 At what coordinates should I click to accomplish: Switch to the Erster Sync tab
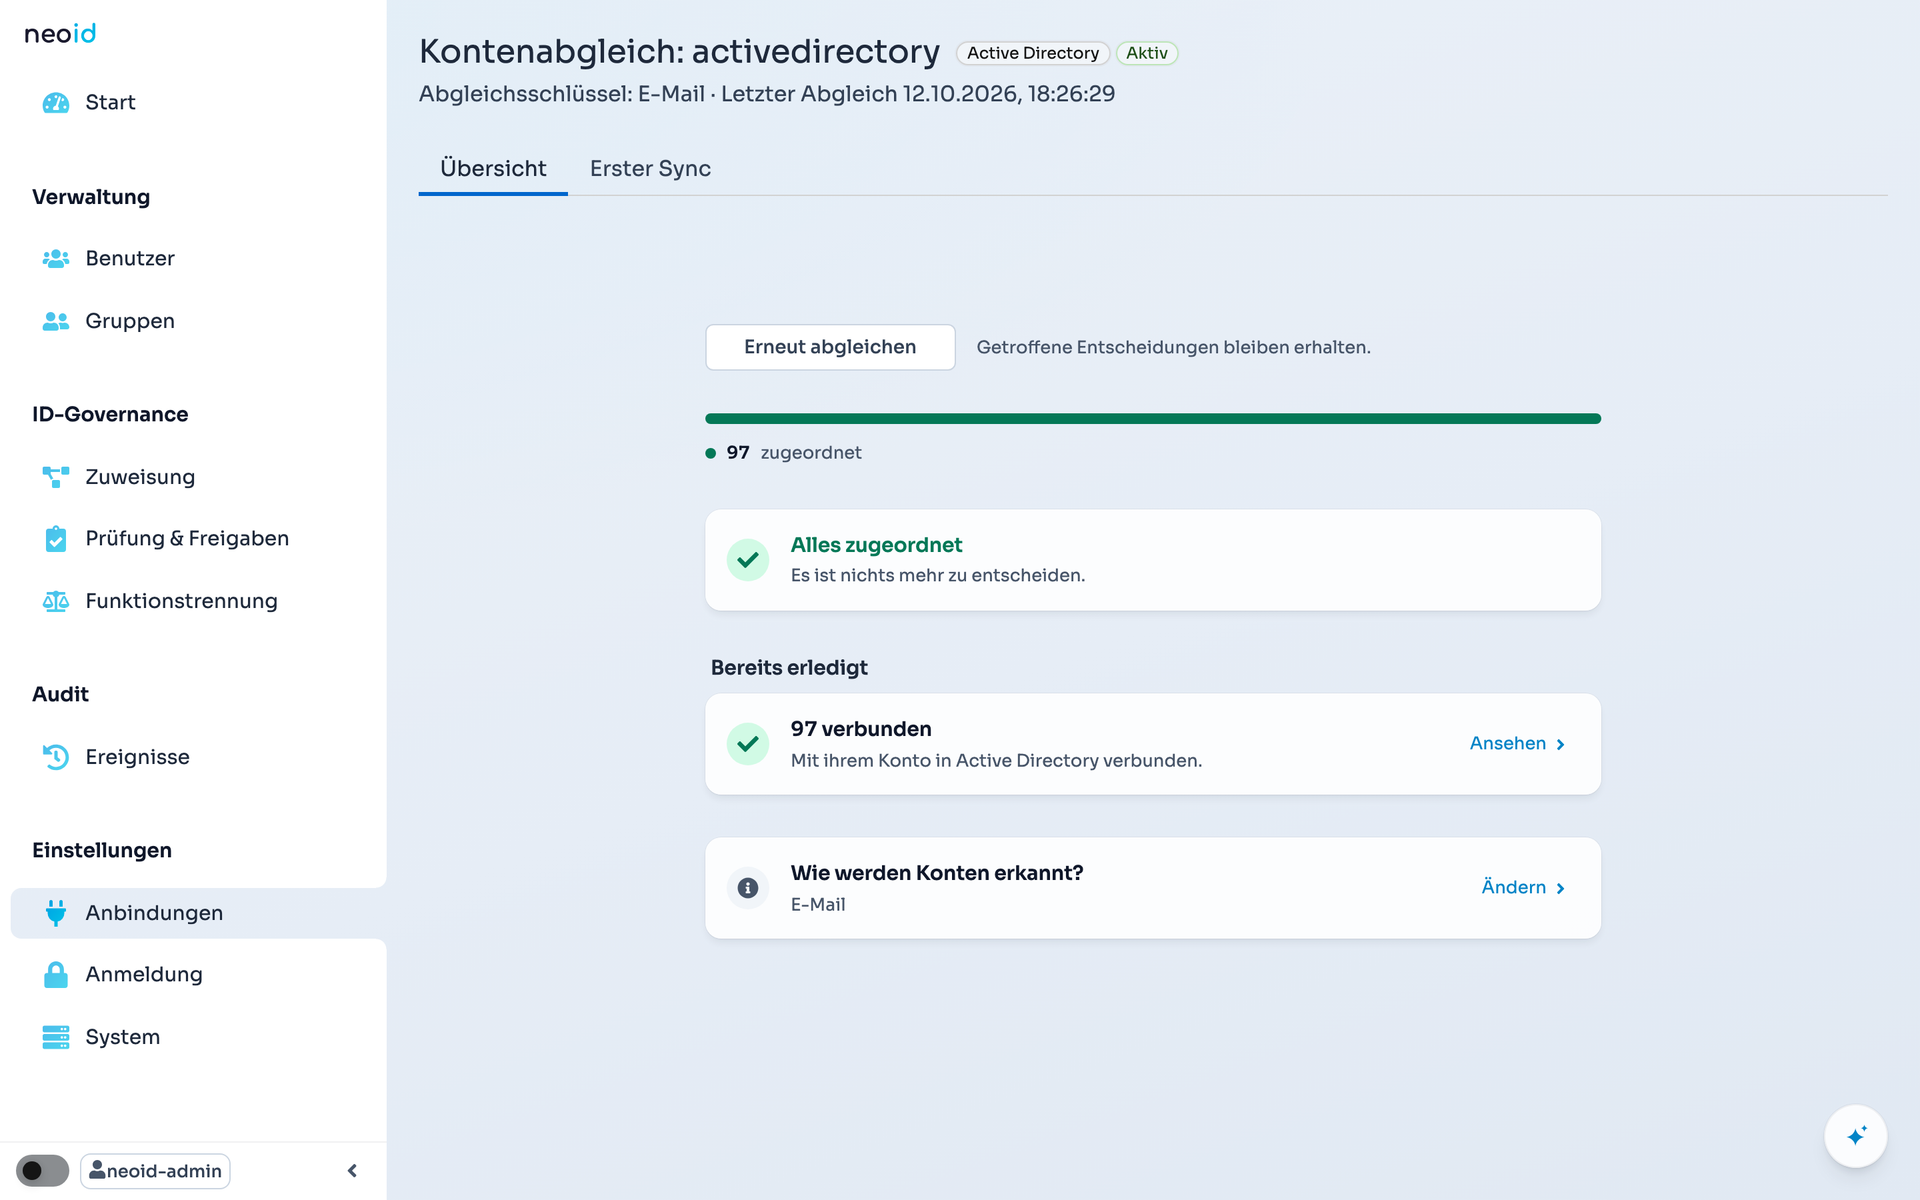pyautogui.click(x=650, y=169)
